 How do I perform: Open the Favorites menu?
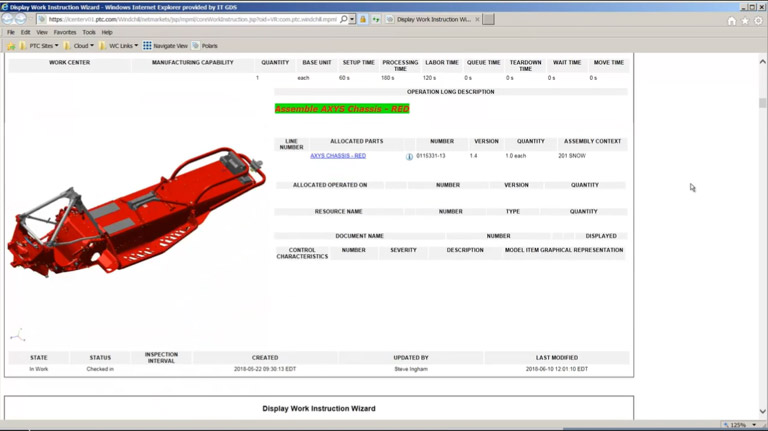65,32
